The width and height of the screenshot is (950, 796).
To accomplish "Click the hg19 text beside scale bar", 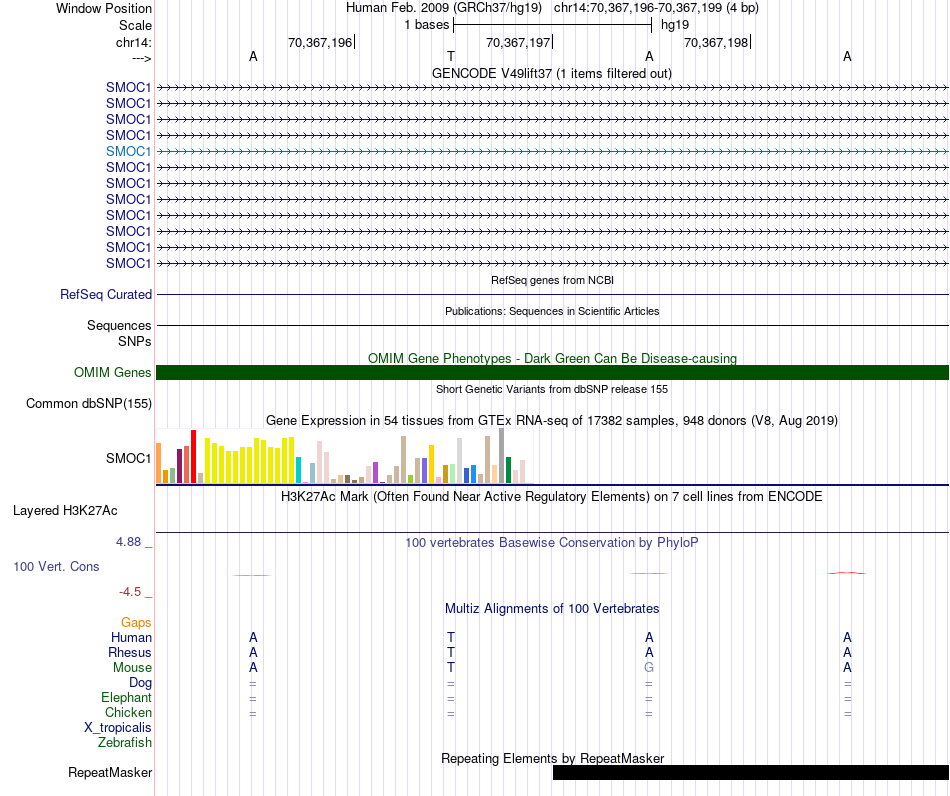I will [675, 25].
